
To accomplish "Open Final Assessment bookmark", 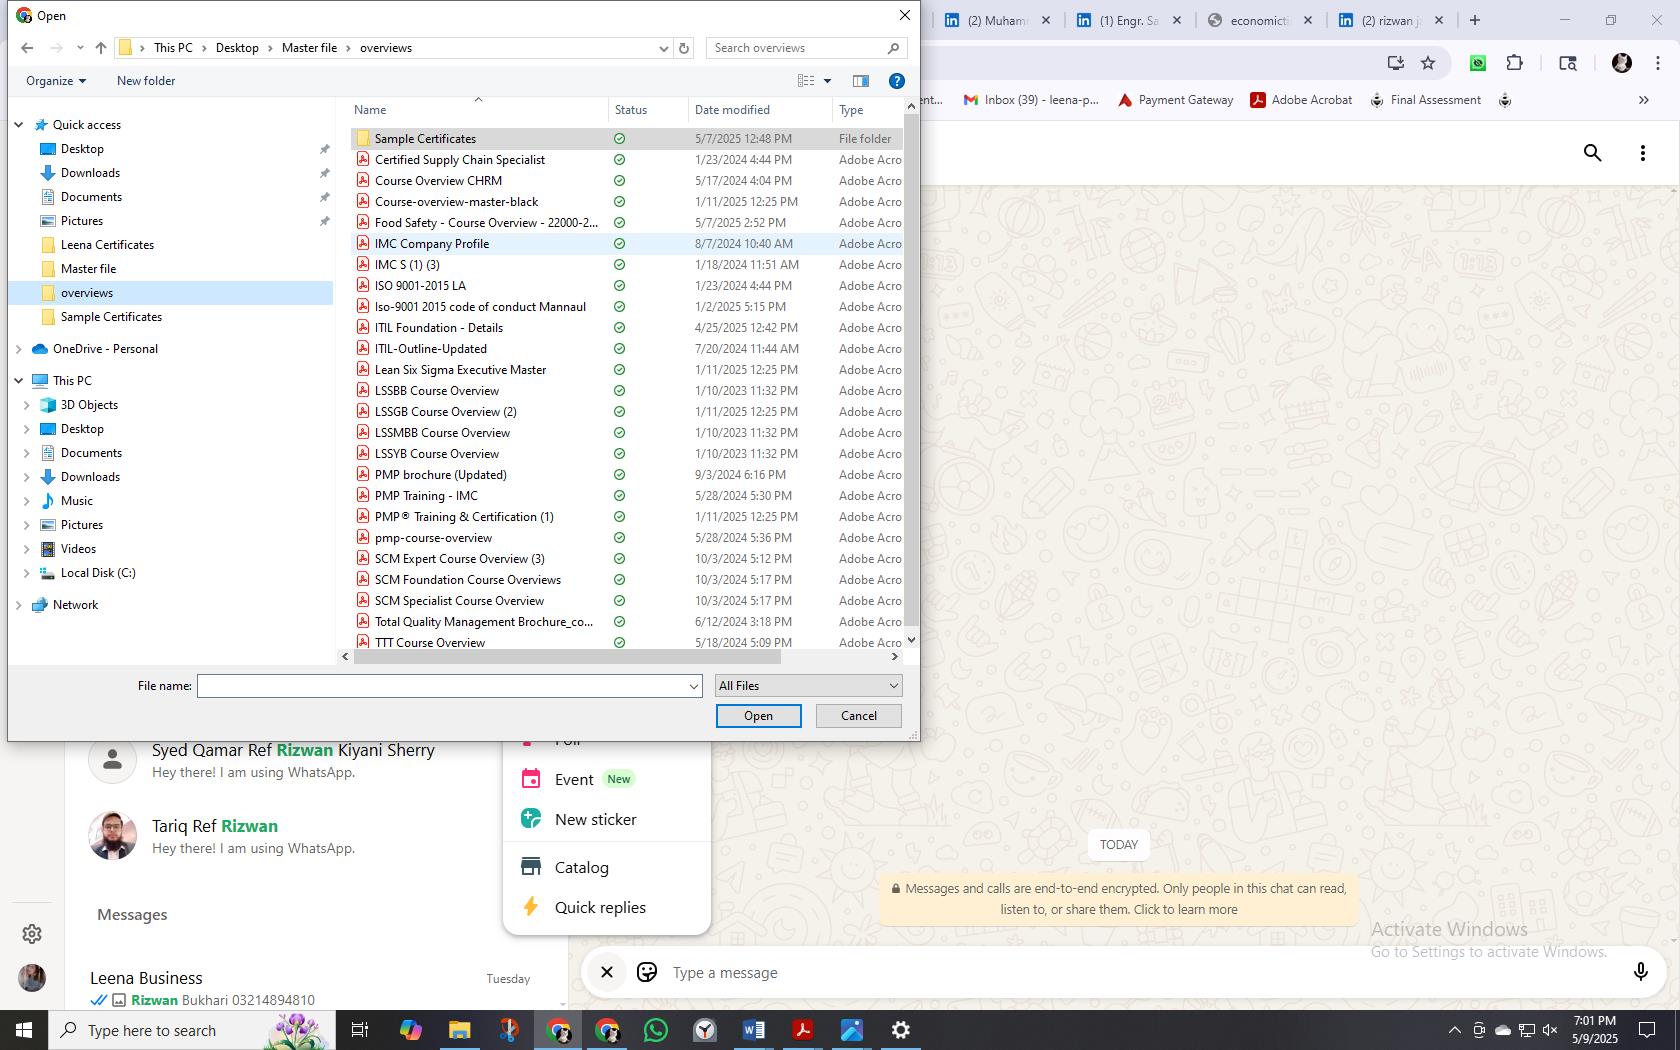I will [1425, 100].
